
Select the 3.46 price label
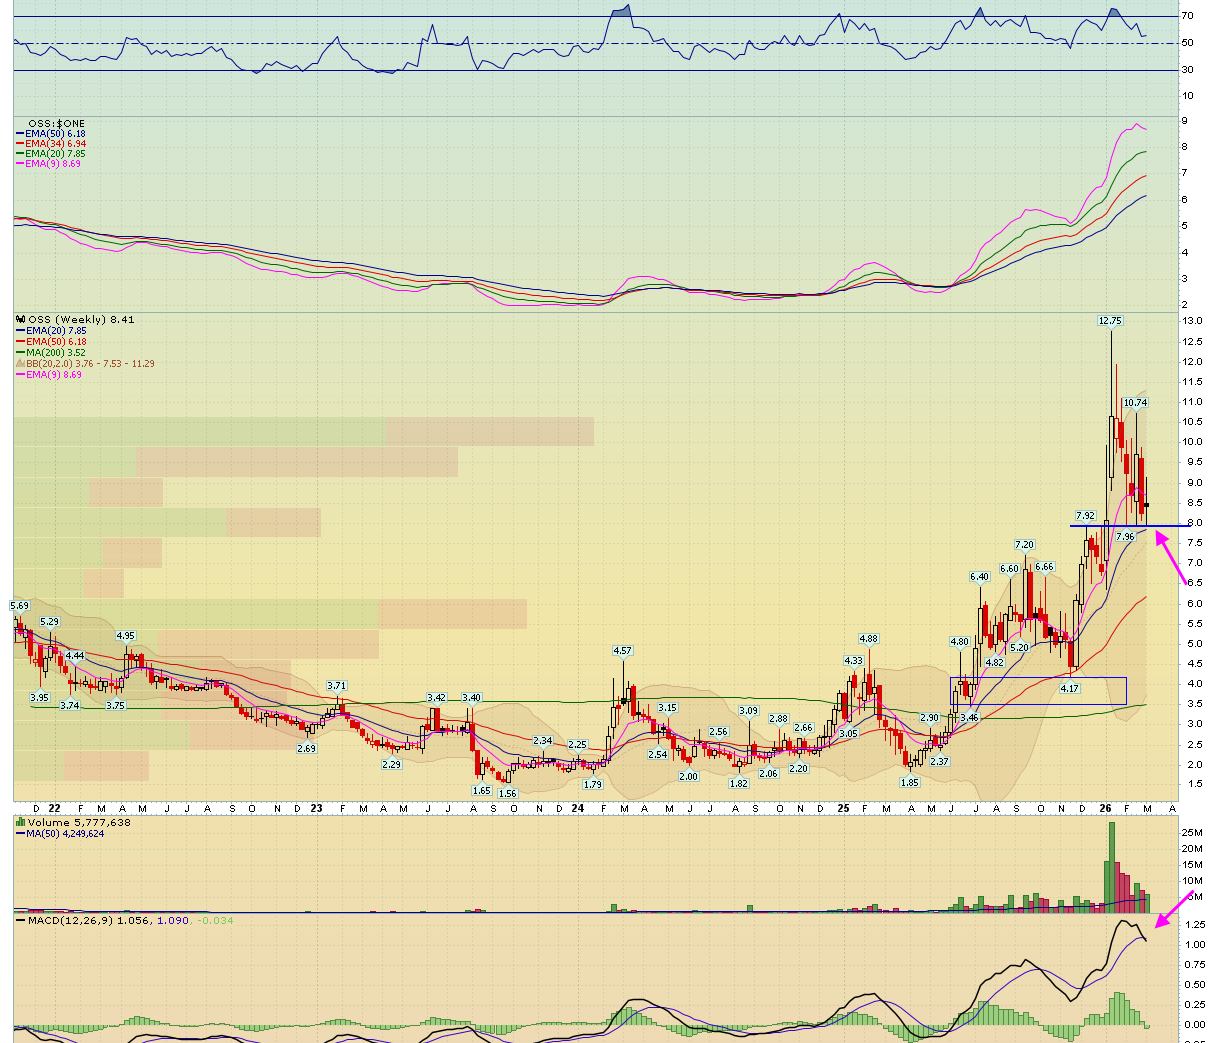pyautogui.click(x=968, y=718)
